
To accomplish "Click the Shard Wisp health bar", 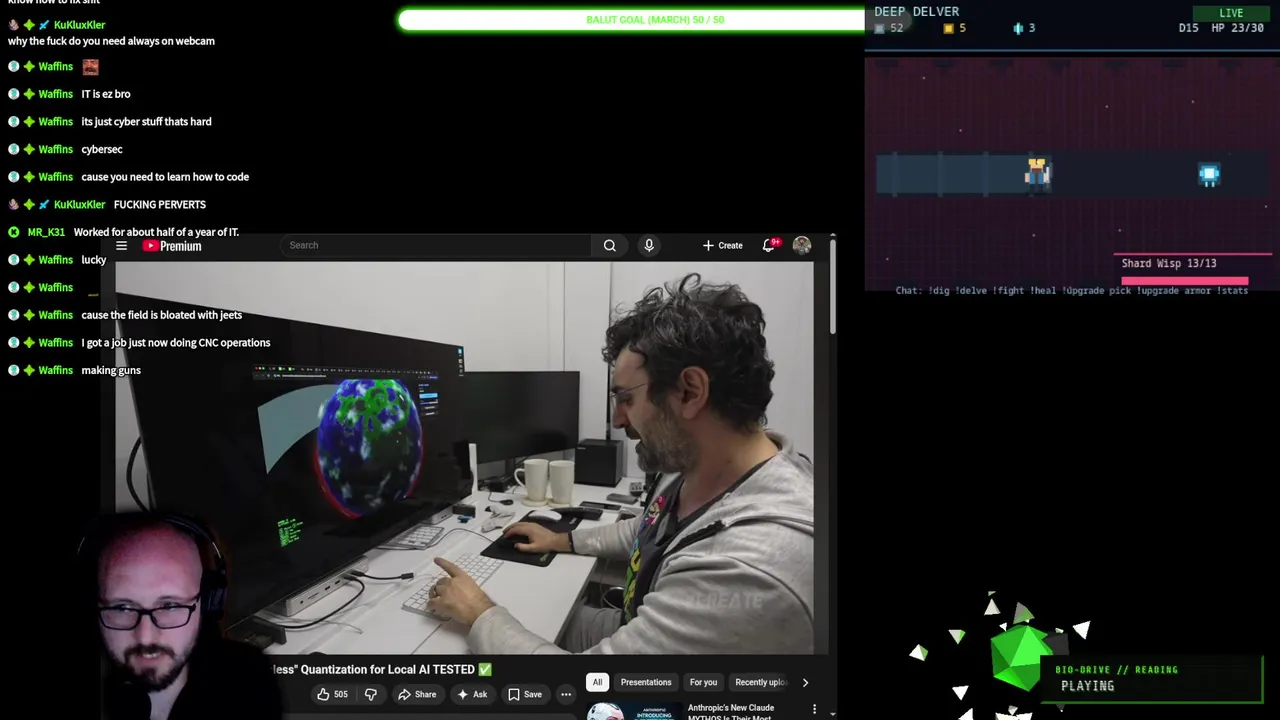I will 1185,281.
